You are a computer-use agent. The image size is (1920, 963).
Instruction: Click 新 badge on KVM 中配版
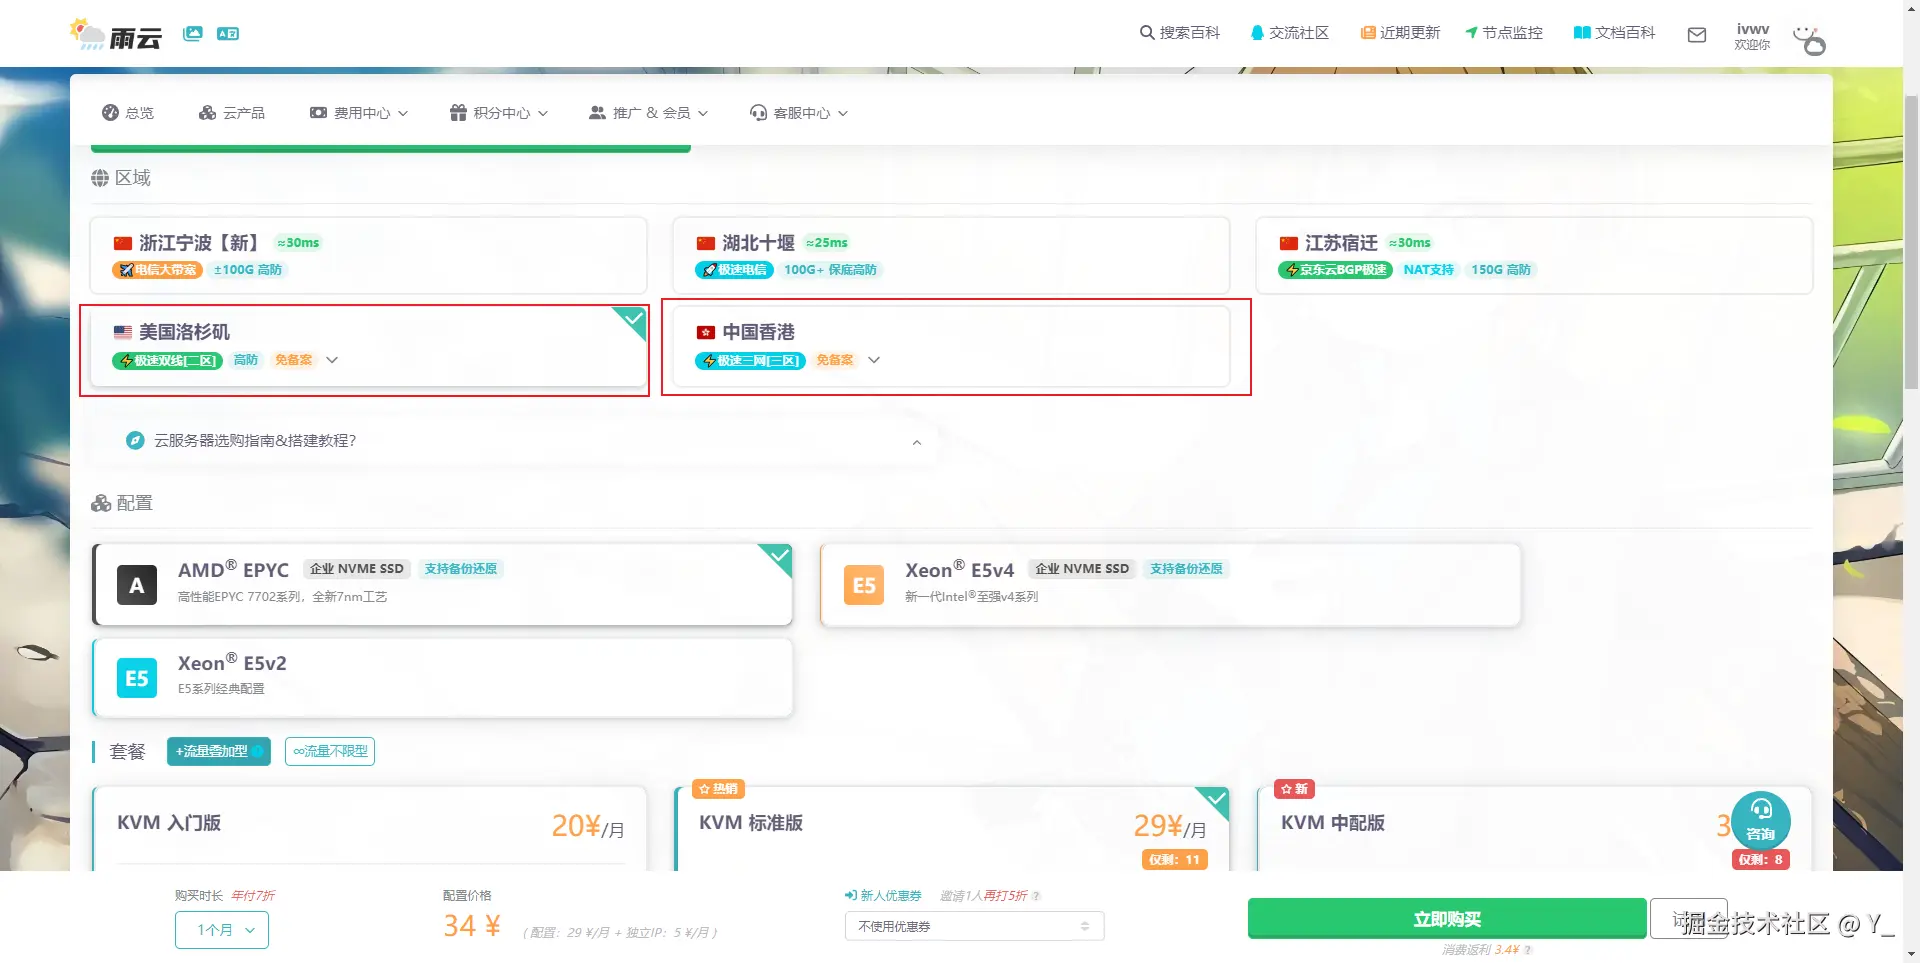coord(1294,789)
